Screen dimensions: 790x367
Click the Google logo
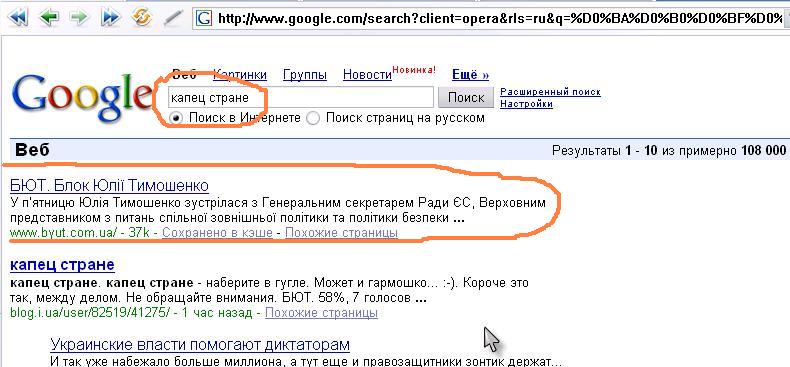pyautogui.click(x=81, y=97)
